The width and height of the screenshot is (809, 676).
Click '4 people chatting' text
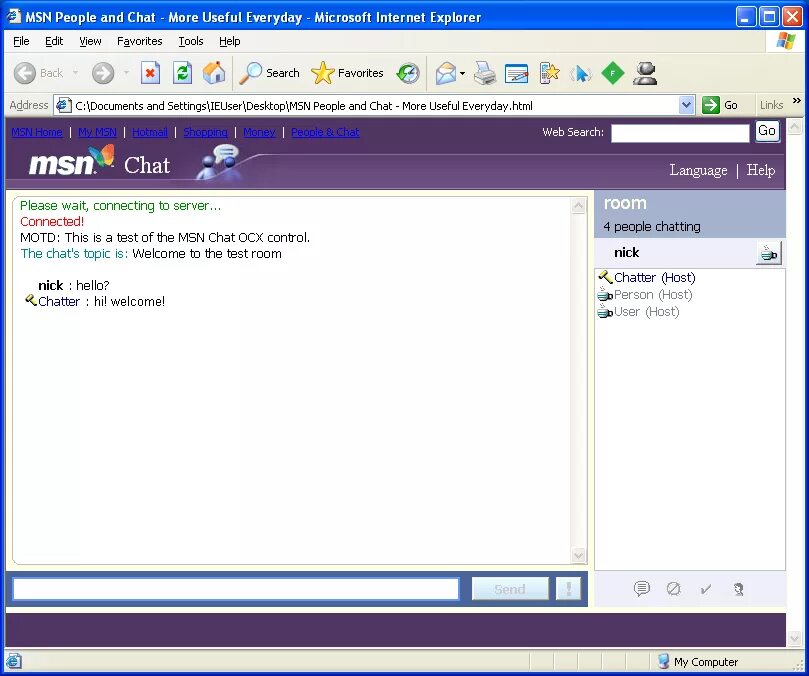652,227
